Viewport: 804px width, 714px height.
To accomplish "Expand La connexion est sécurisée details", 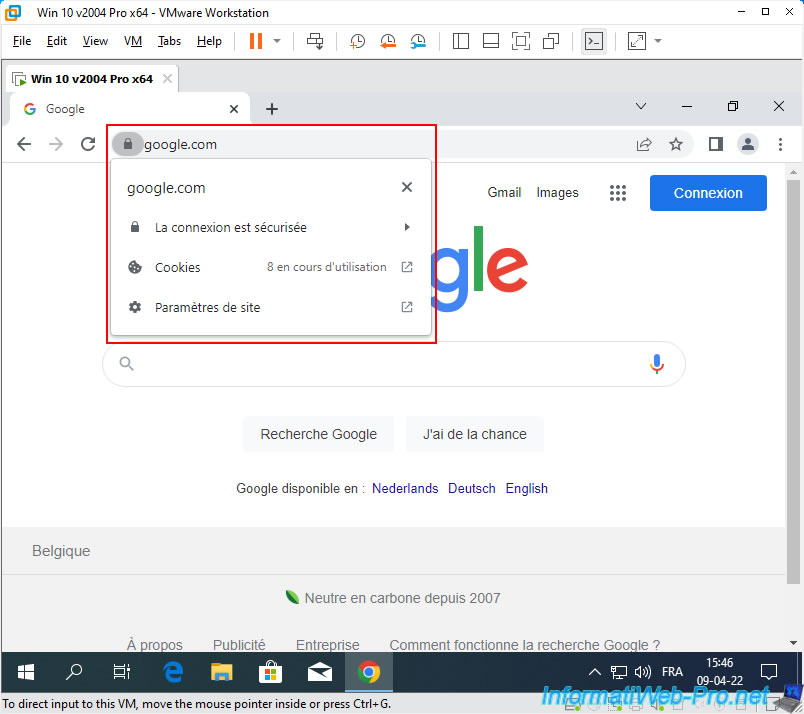I will pos(271,227).
